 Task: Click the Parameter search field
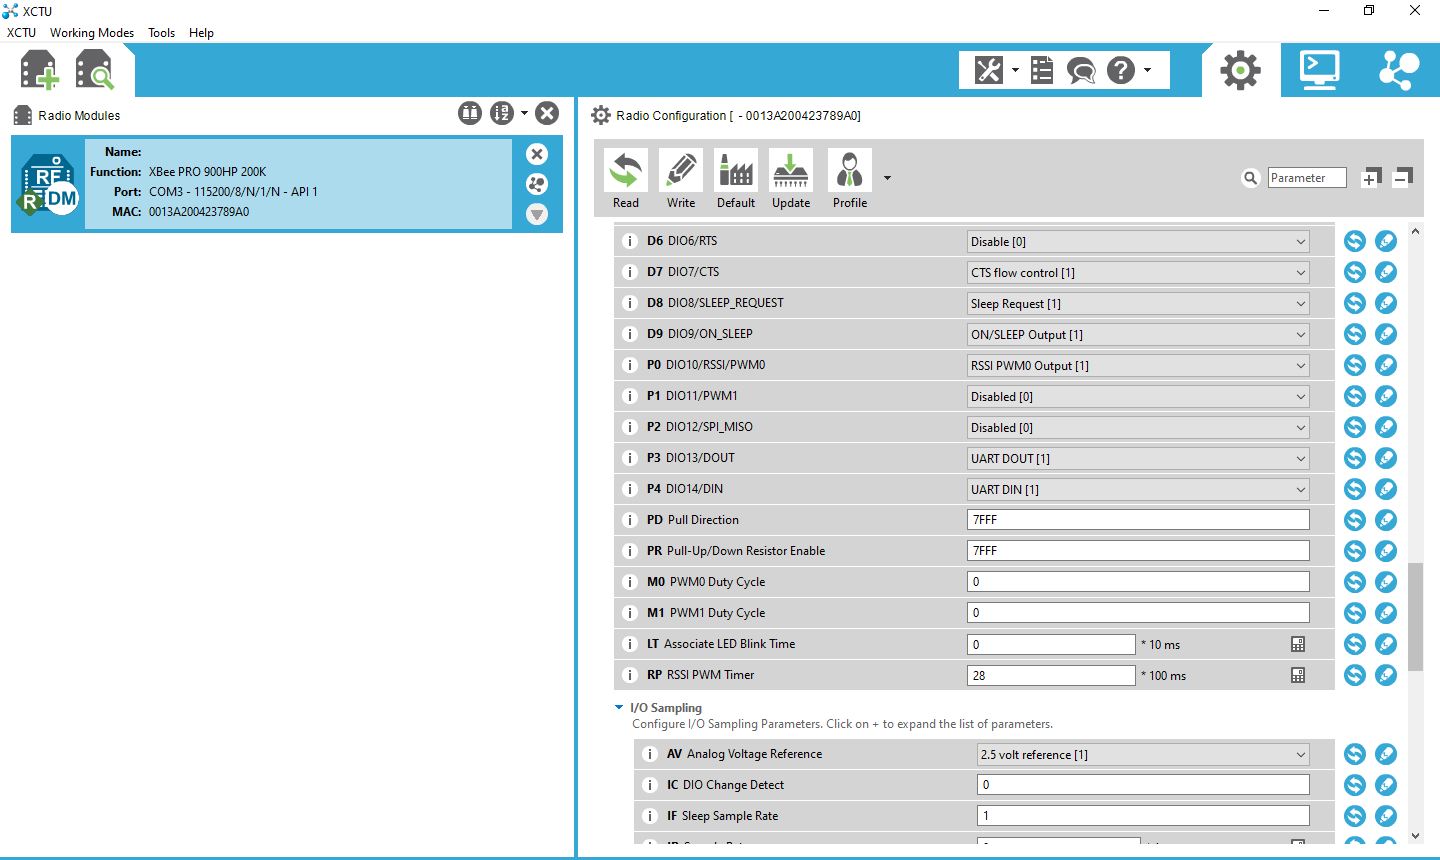(1306, 178)
